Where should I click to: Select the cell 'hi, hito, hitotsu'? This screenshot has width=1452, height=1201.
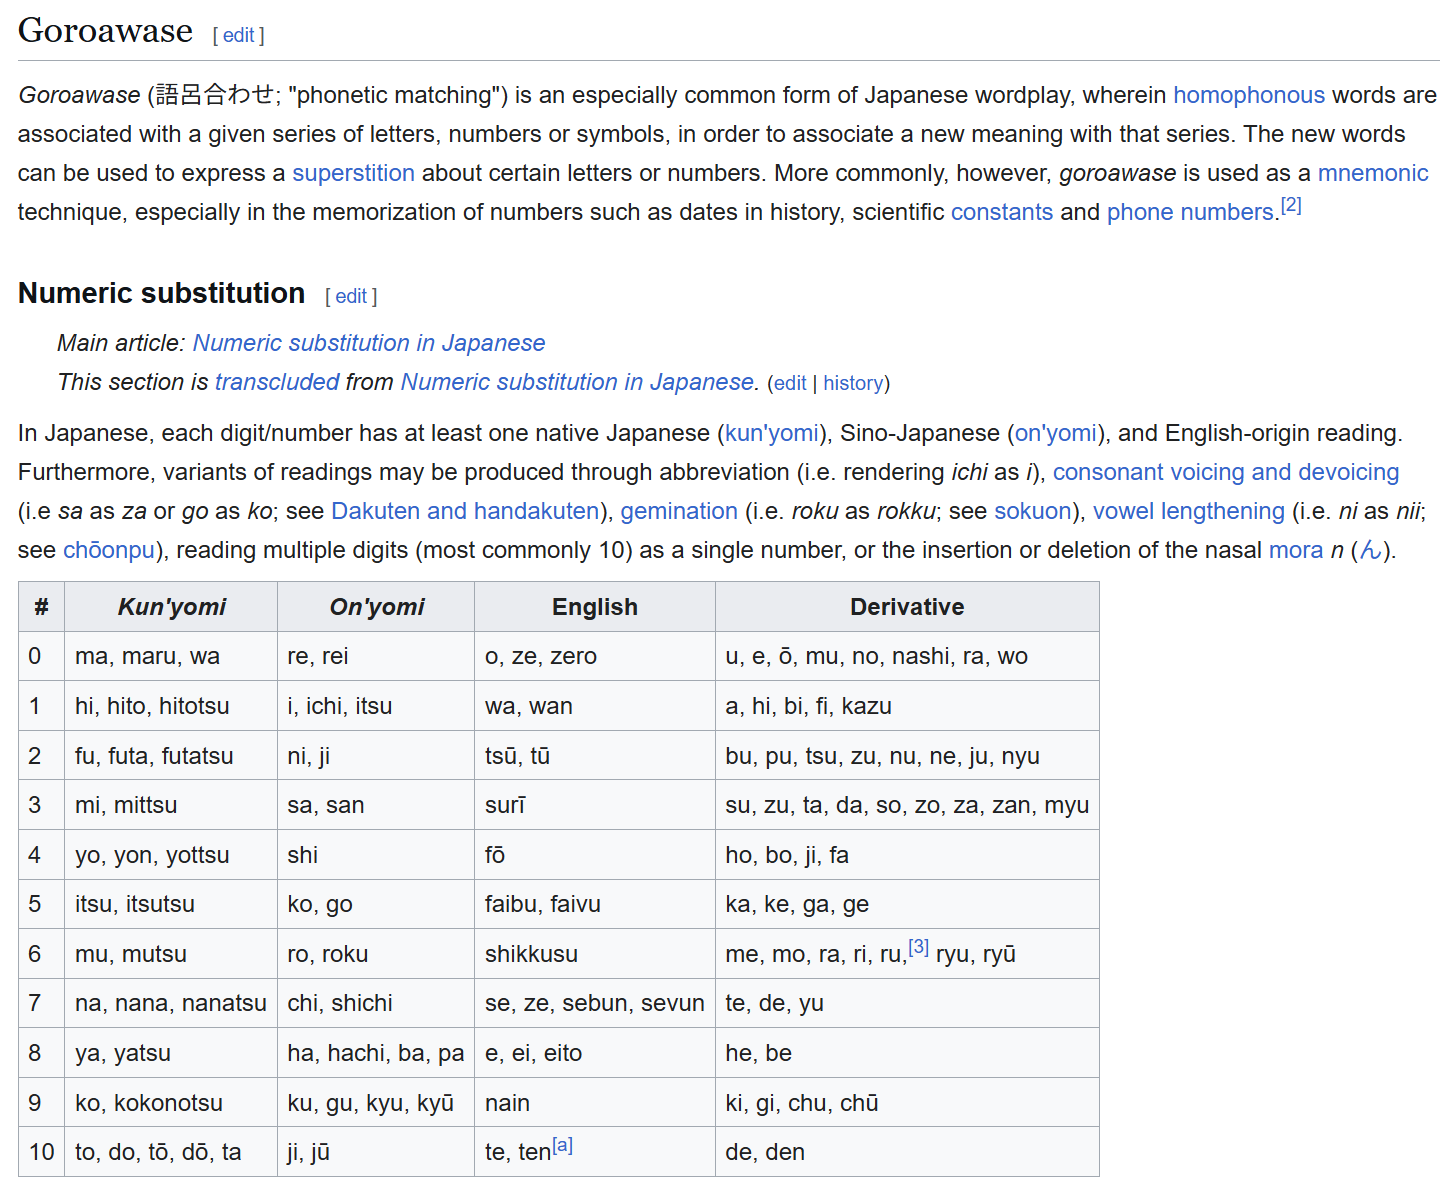[x=171, y=706]
